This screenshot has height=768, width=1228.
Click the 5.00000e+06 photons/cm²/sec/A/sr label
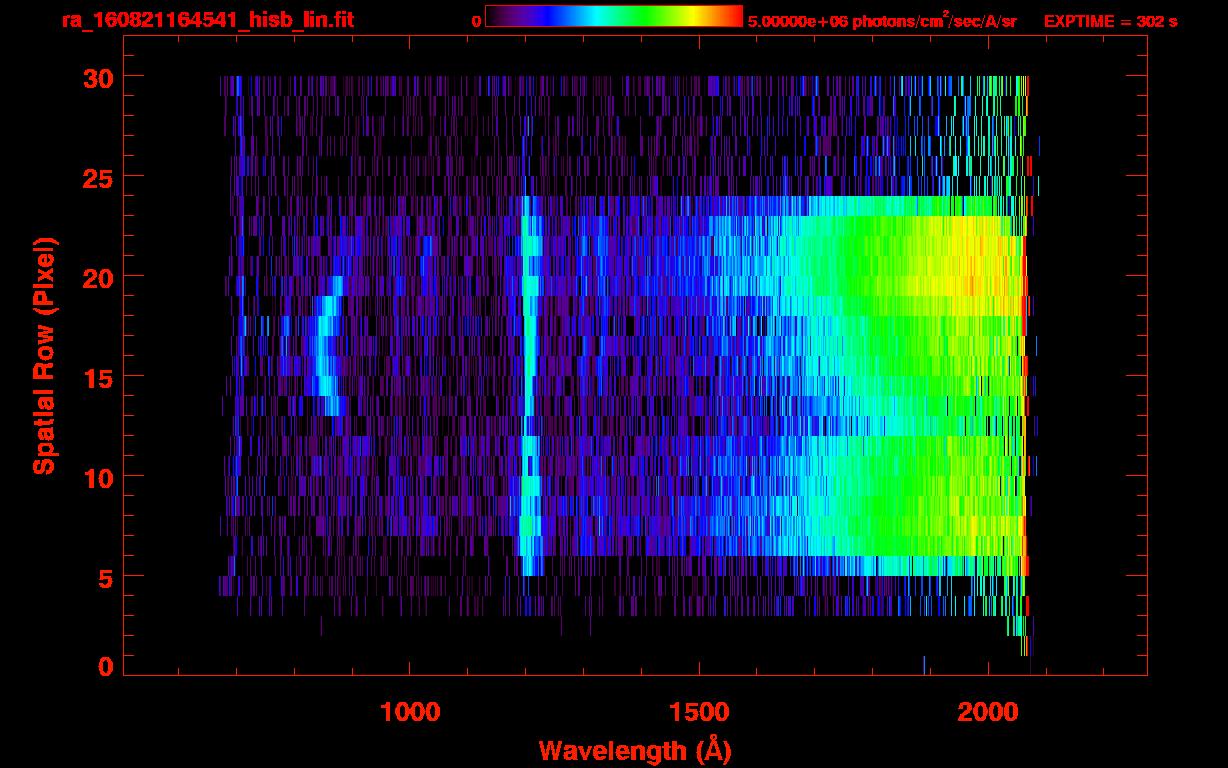coord(882,20)
